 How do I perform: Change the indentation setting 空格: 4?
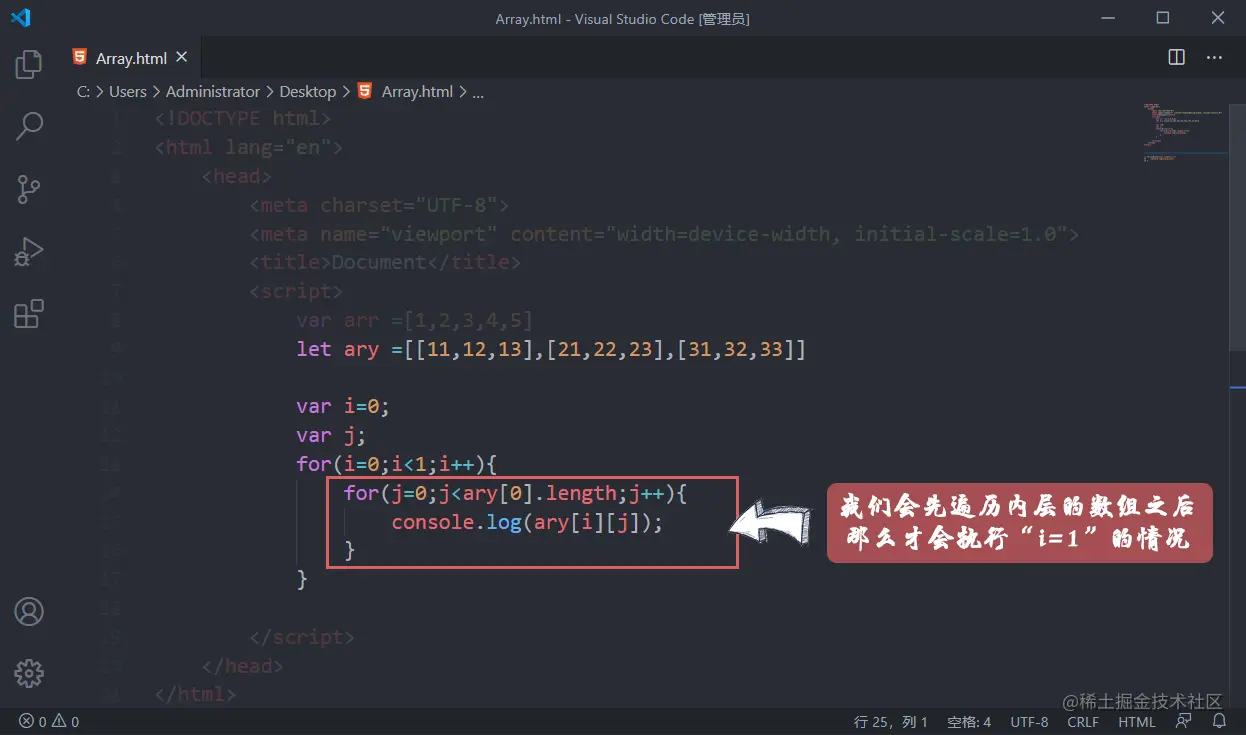[x=969, y=721]
